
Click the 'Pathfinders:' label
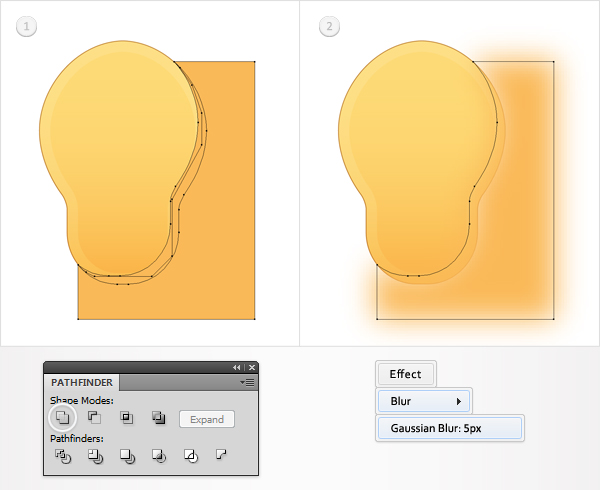click(x=77, y=438)
